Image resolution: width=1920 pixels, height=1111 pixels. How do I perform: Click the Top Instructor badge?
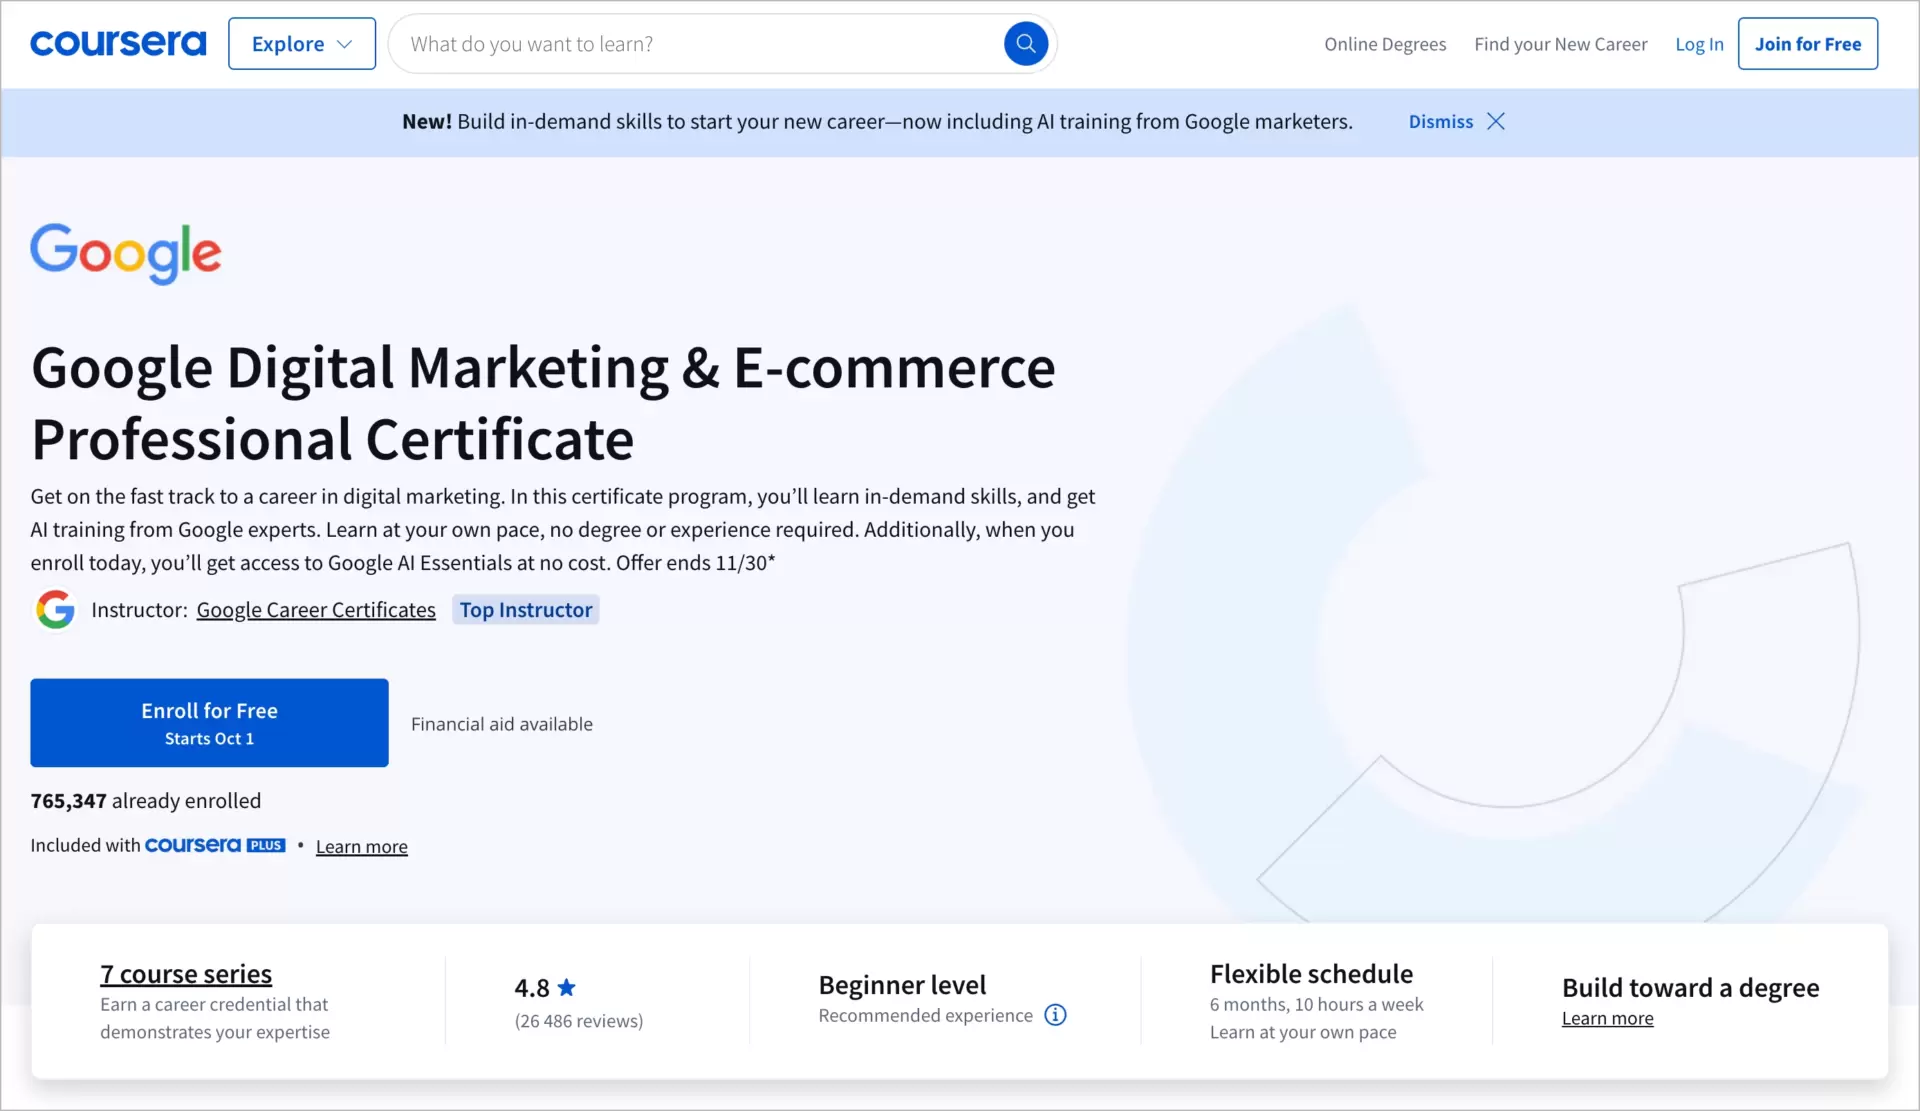point(525,609)
